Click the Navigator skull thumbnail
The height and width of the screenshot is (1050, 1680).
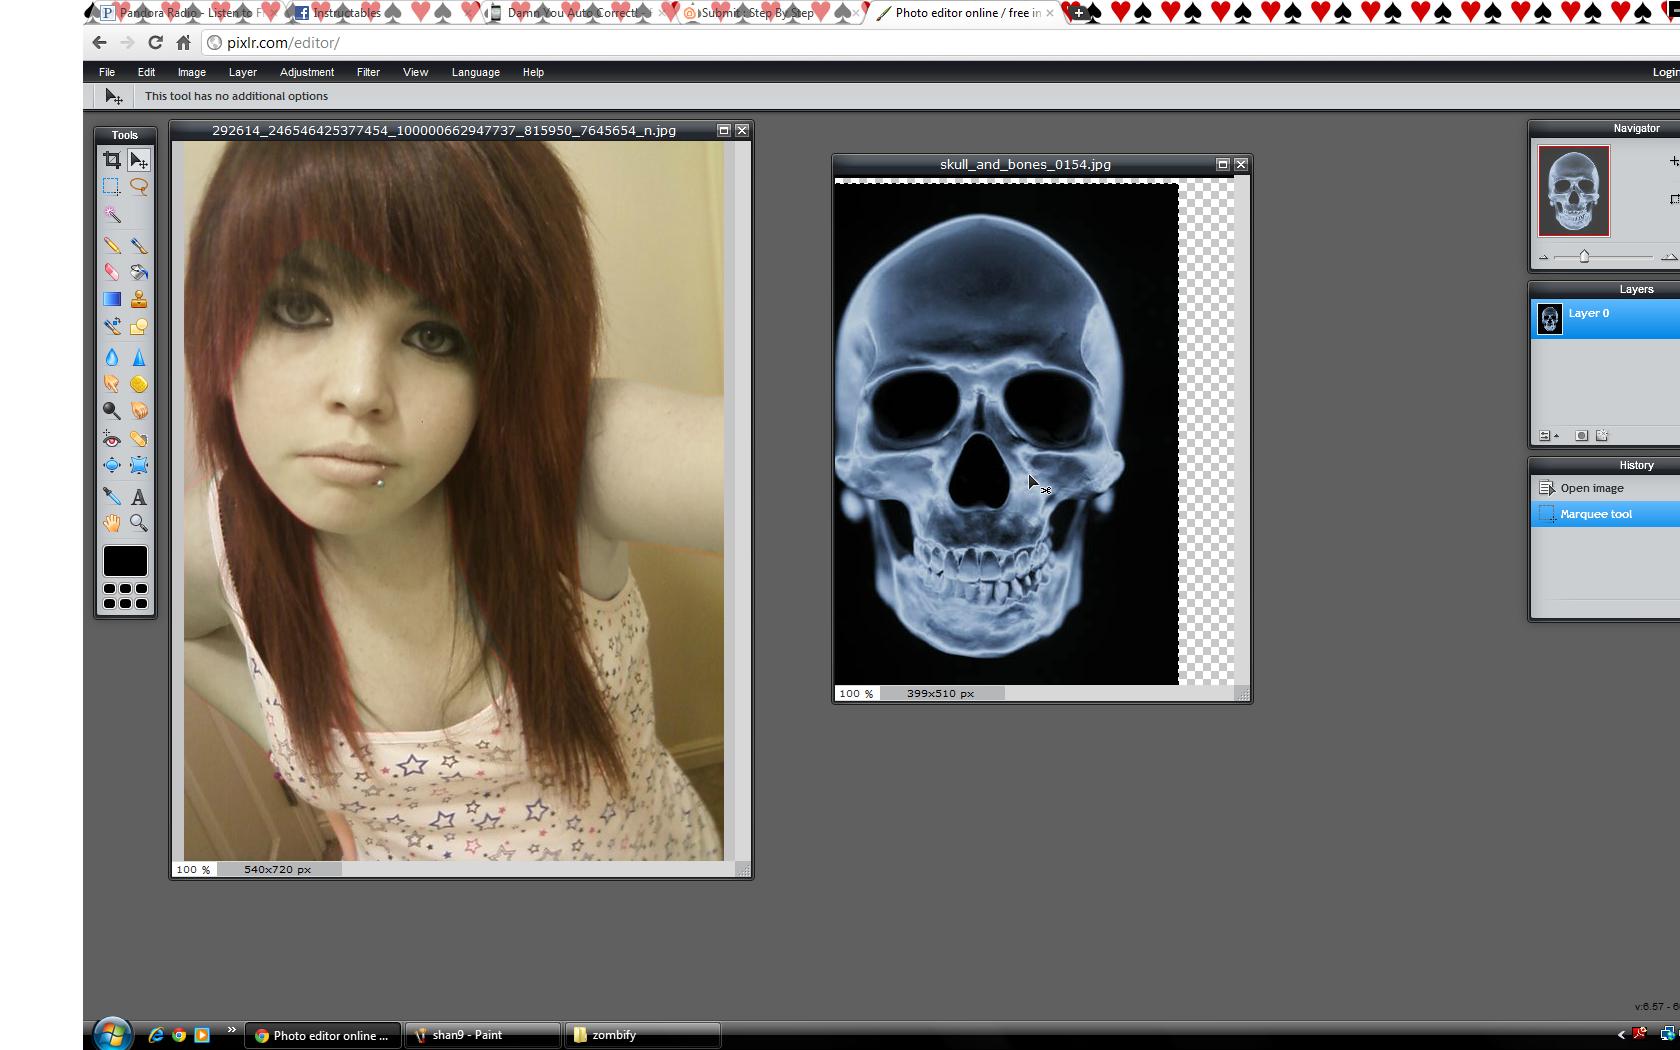coord(1574,191)
